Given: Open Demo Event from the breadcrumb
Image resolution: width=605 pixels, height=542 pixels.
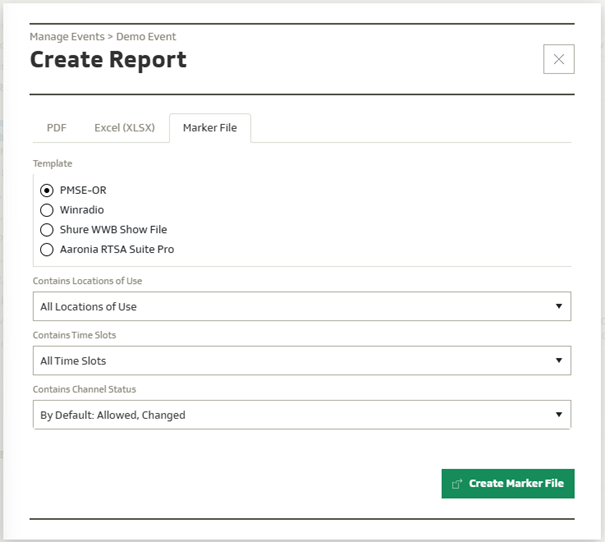Looking at the screenshot, I should 146,37.
